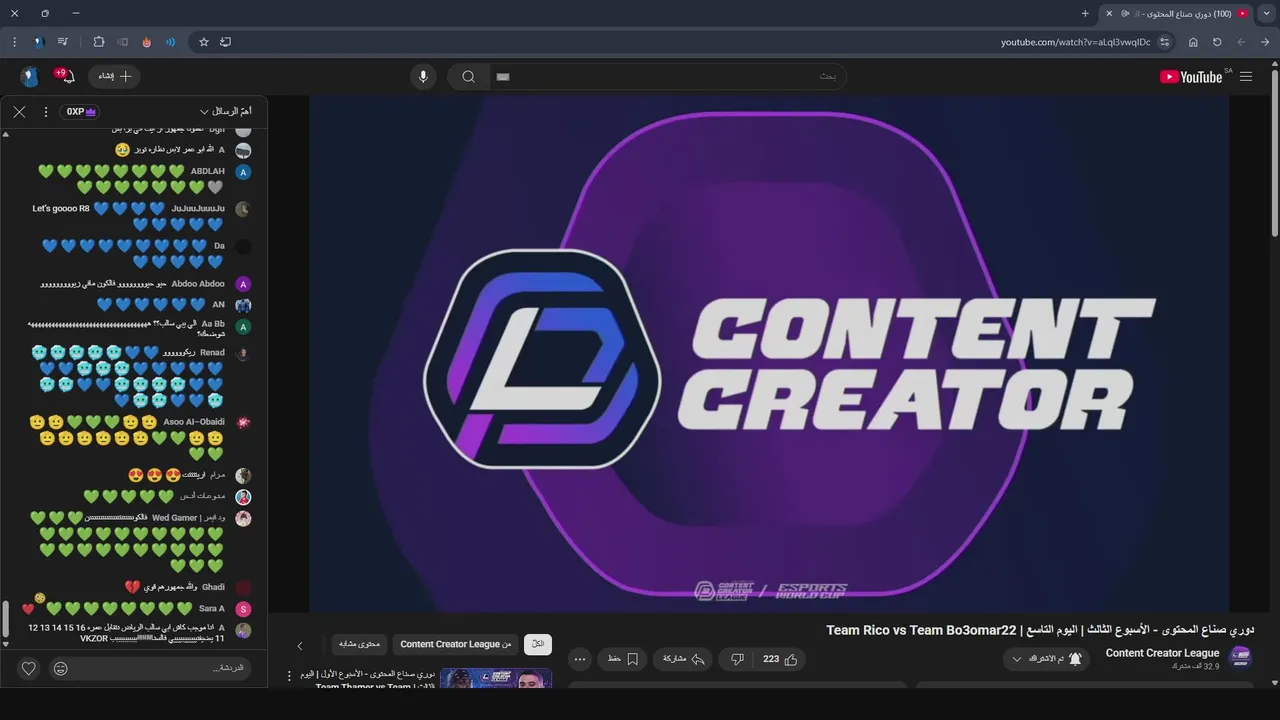The height and width of the screenshot is (720, 1280).
Task: Click the youtube.com address bar URL
Action: pos(1075,42)
